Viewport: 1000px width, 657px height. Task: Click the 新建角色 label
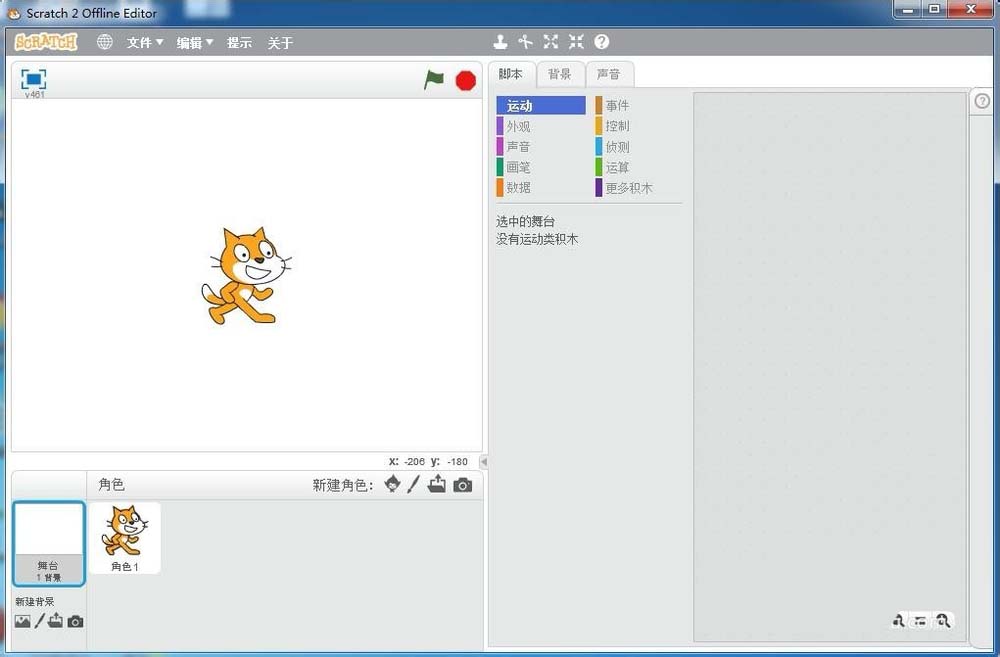pos(343,485)
